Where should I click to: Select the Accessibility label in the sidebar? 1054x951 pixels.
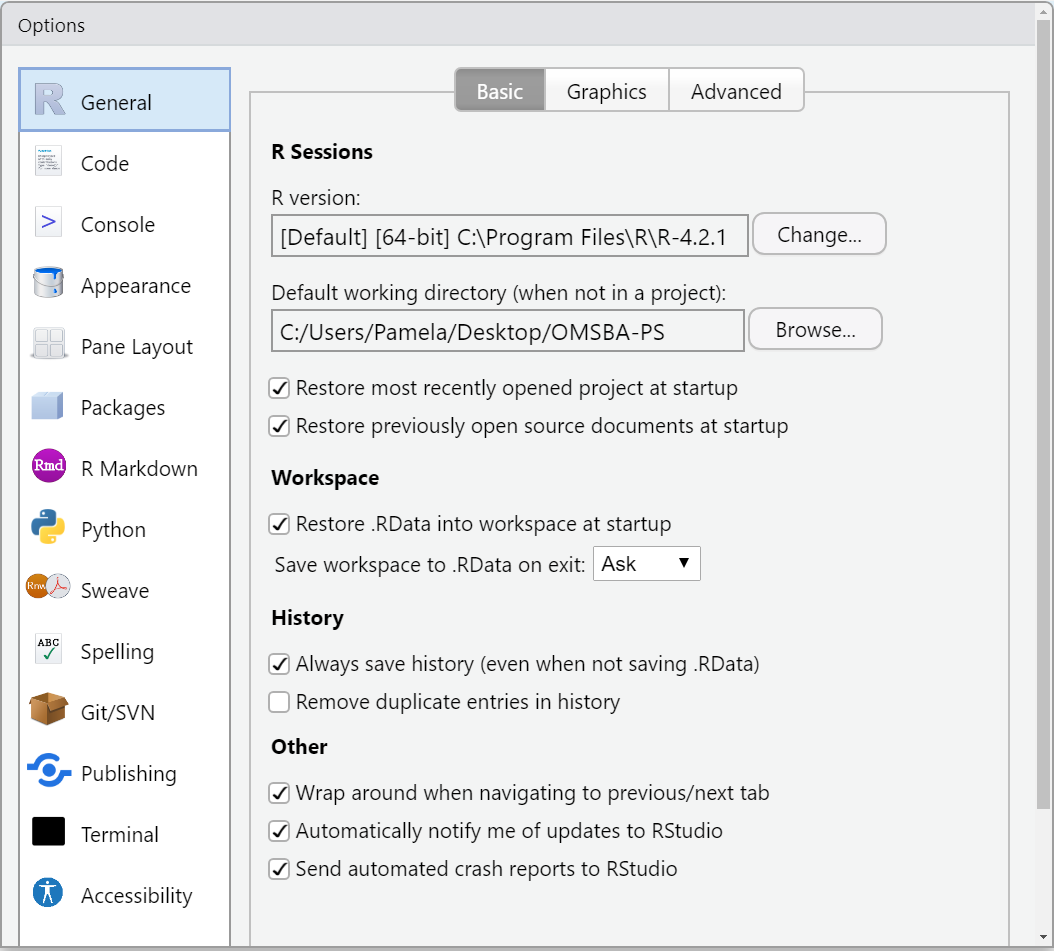coord(136,896)
